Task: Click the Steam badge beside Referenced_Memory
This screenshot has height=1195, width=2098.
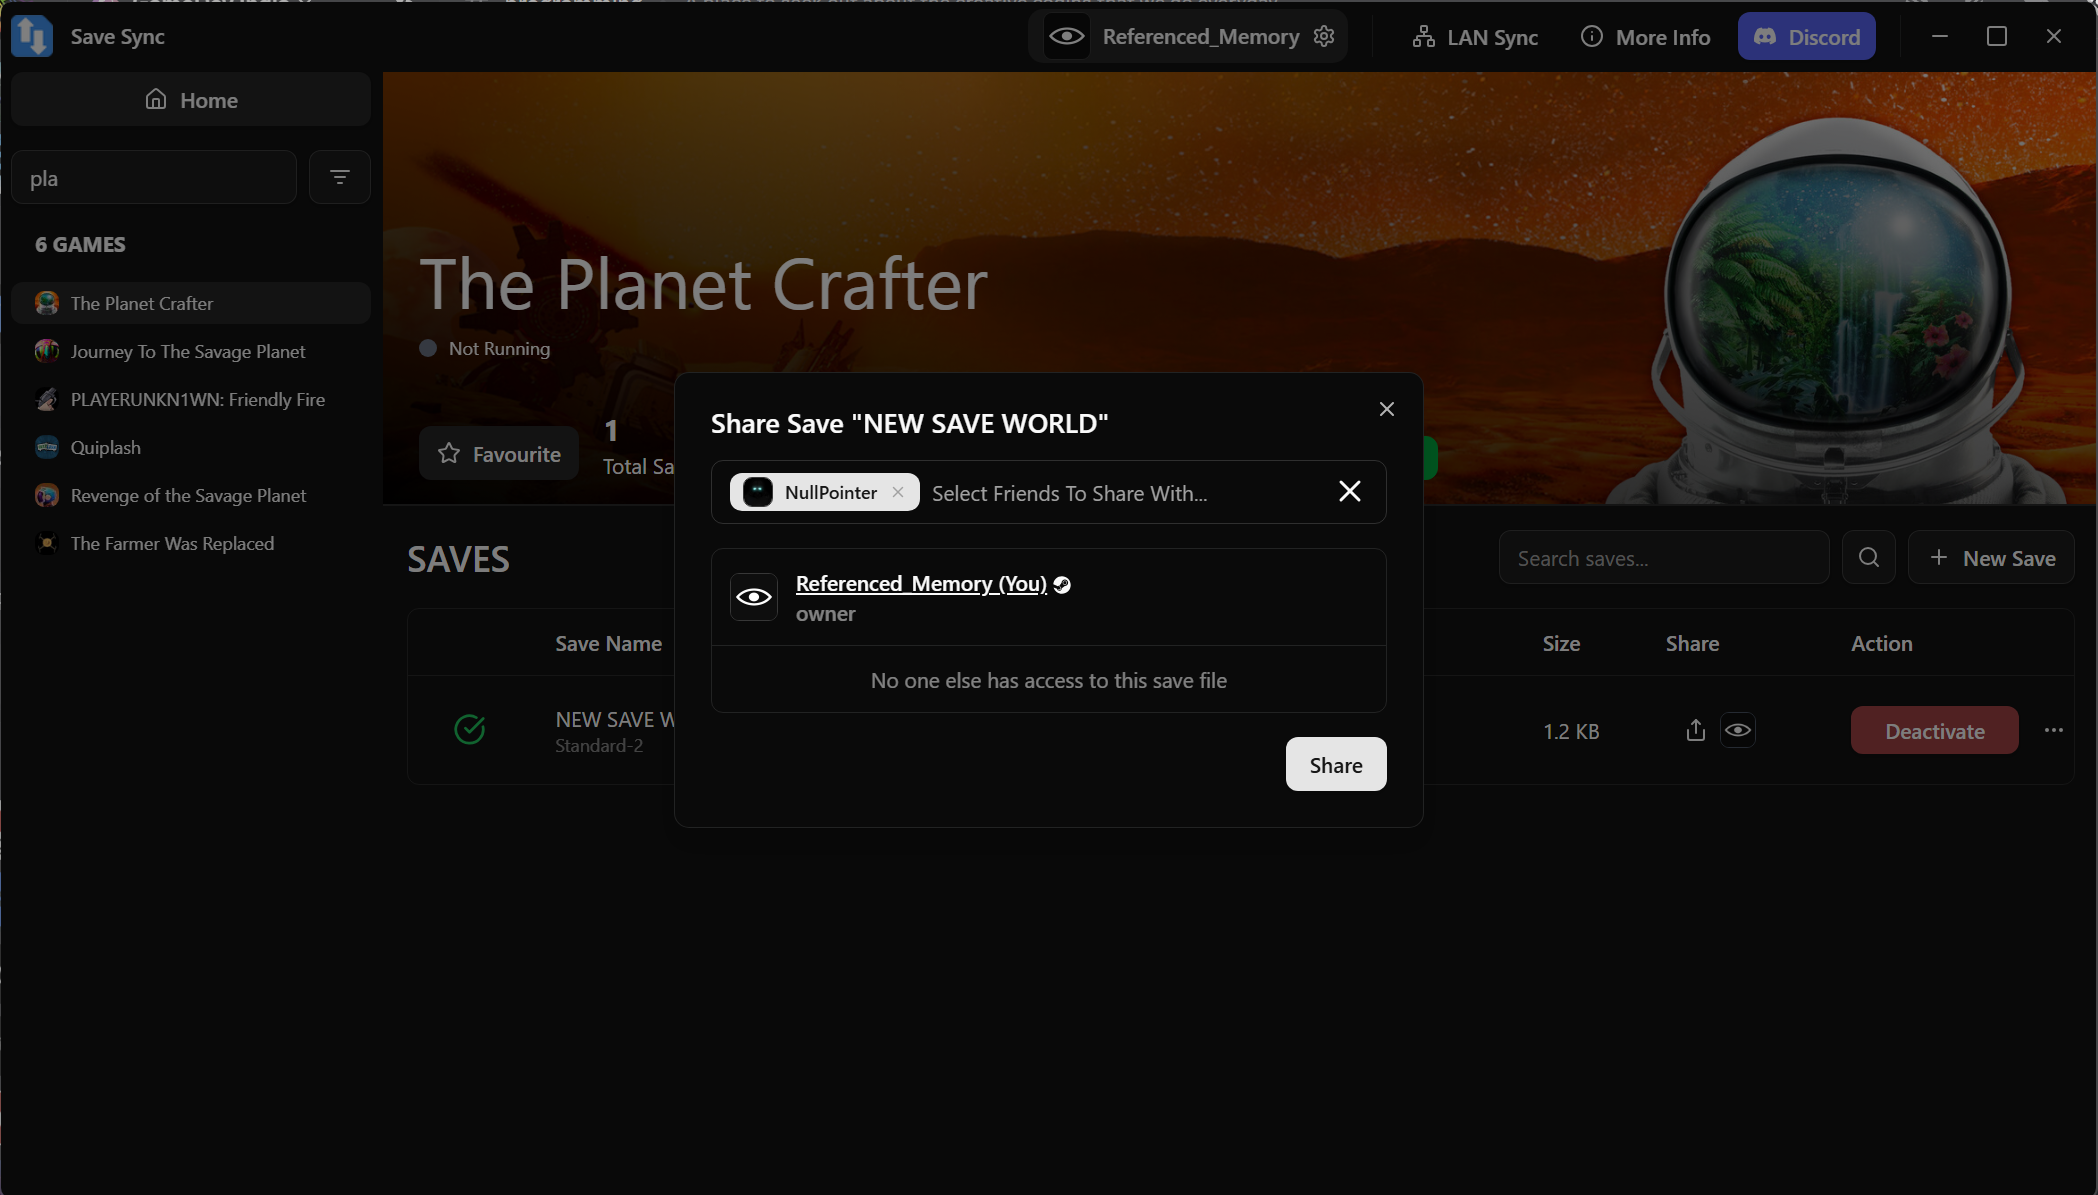Action: [1062, 584]
